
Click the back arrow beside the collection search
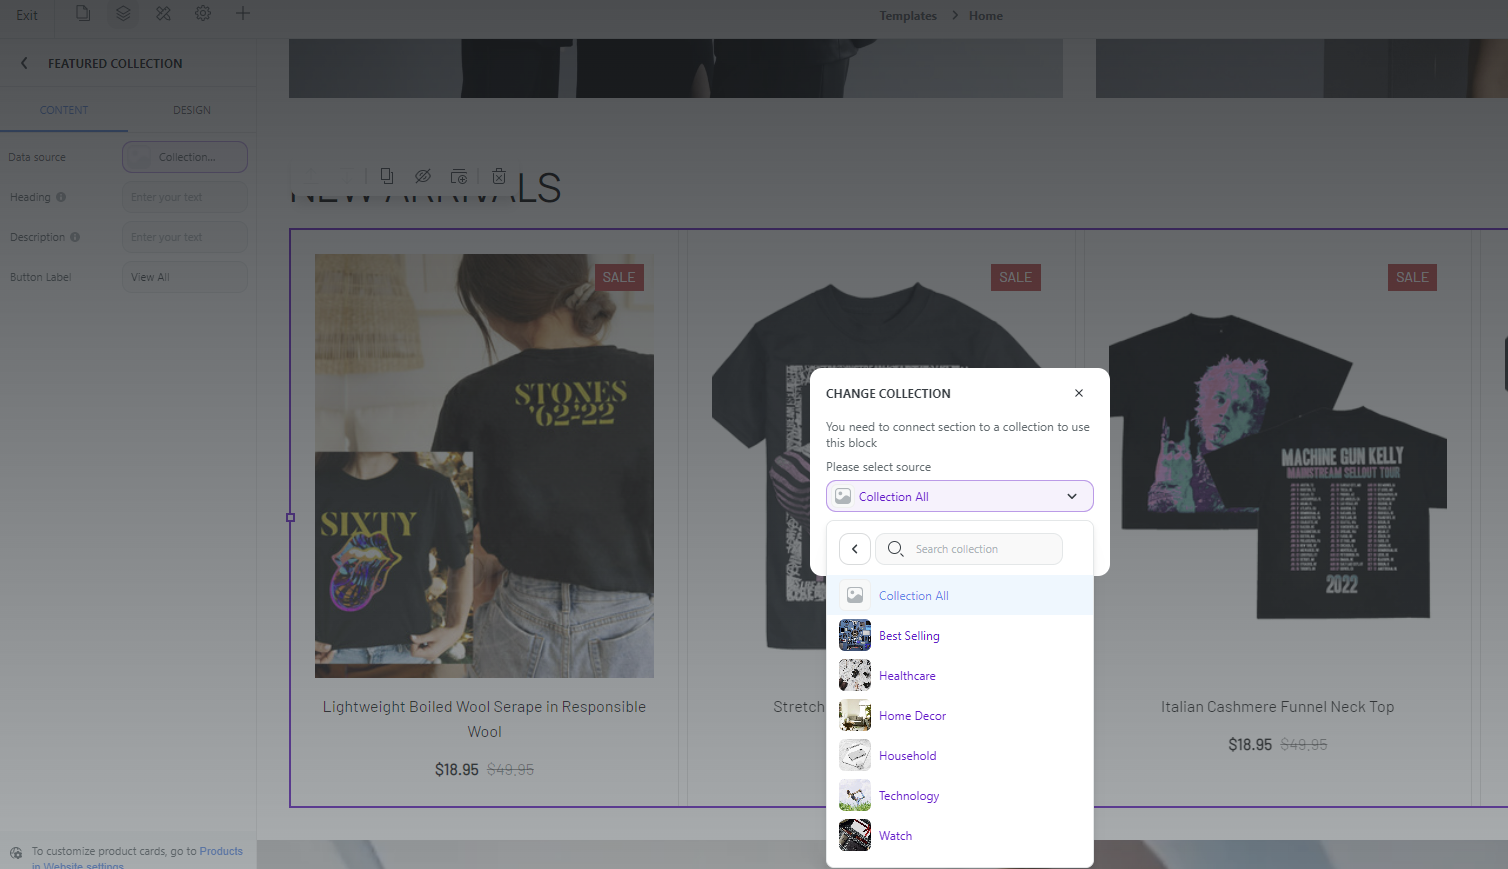(x=855, y=549)
